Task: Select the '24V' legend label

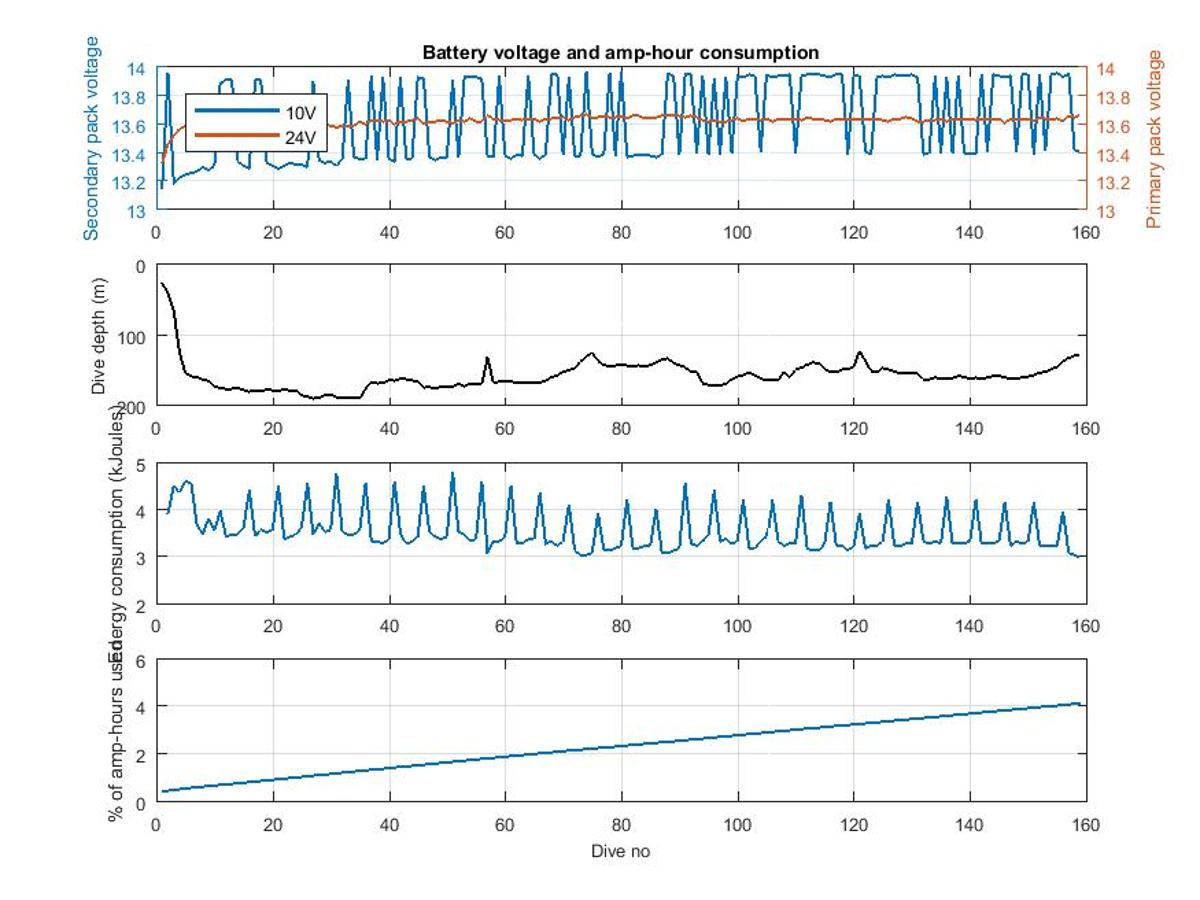Action: click(x=300, y=139)
